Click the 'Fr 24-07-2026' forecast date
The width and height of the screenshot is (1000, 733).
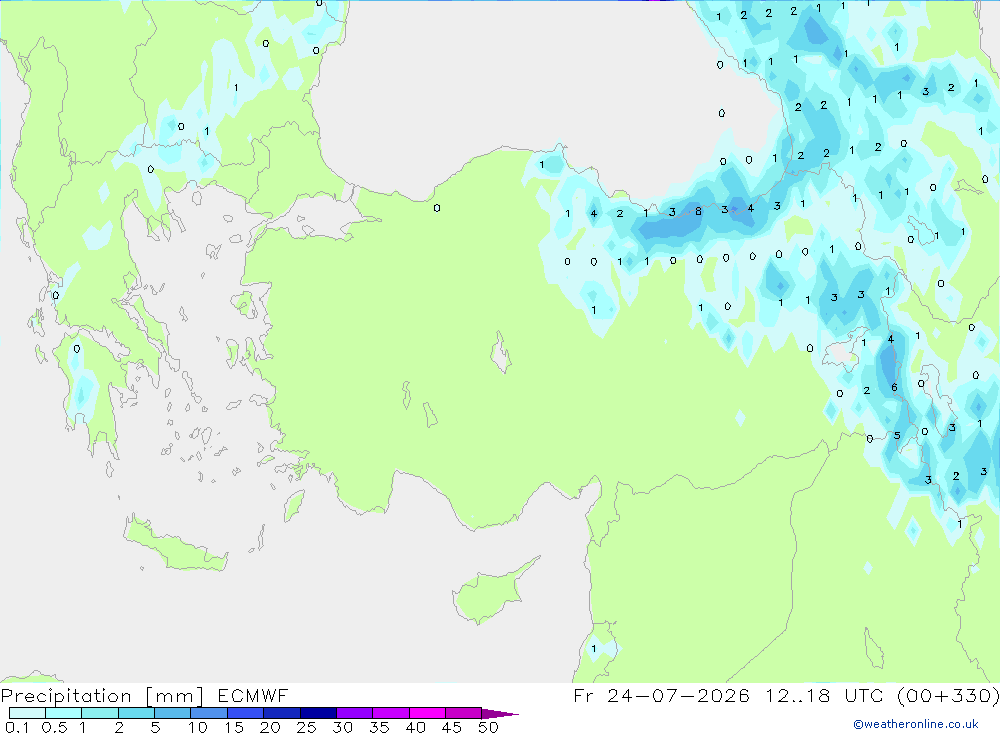pyautogui.click(x=661, y=695)
